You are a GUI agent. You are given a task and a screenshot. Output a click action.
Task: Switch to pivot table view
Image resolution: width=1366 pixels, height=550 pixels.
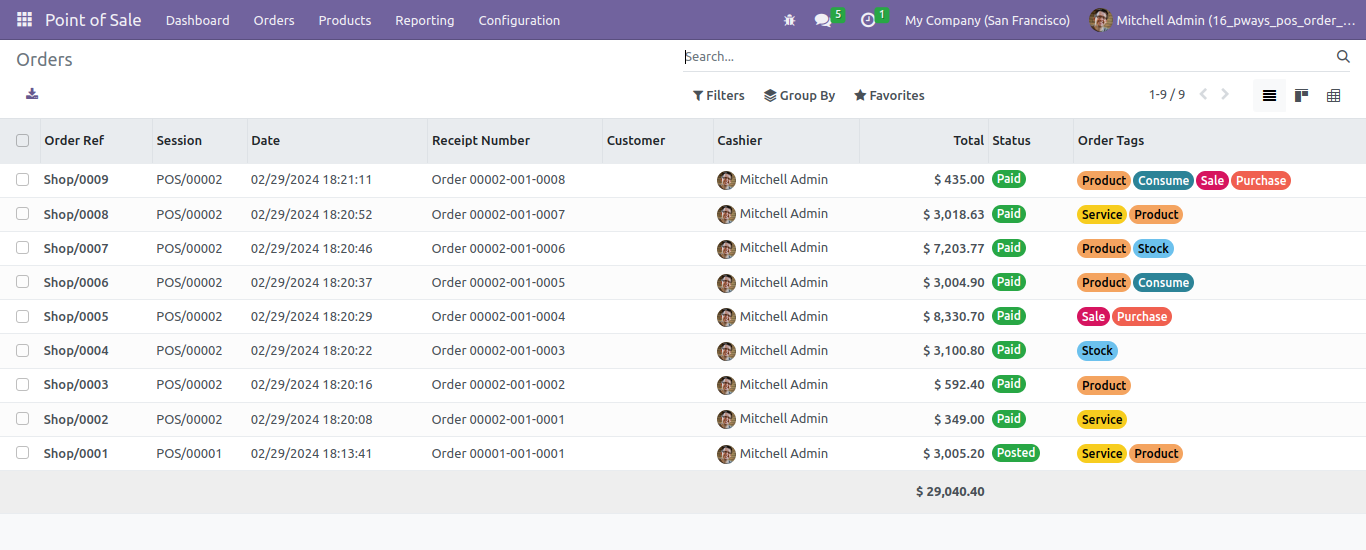[1333, 96]
